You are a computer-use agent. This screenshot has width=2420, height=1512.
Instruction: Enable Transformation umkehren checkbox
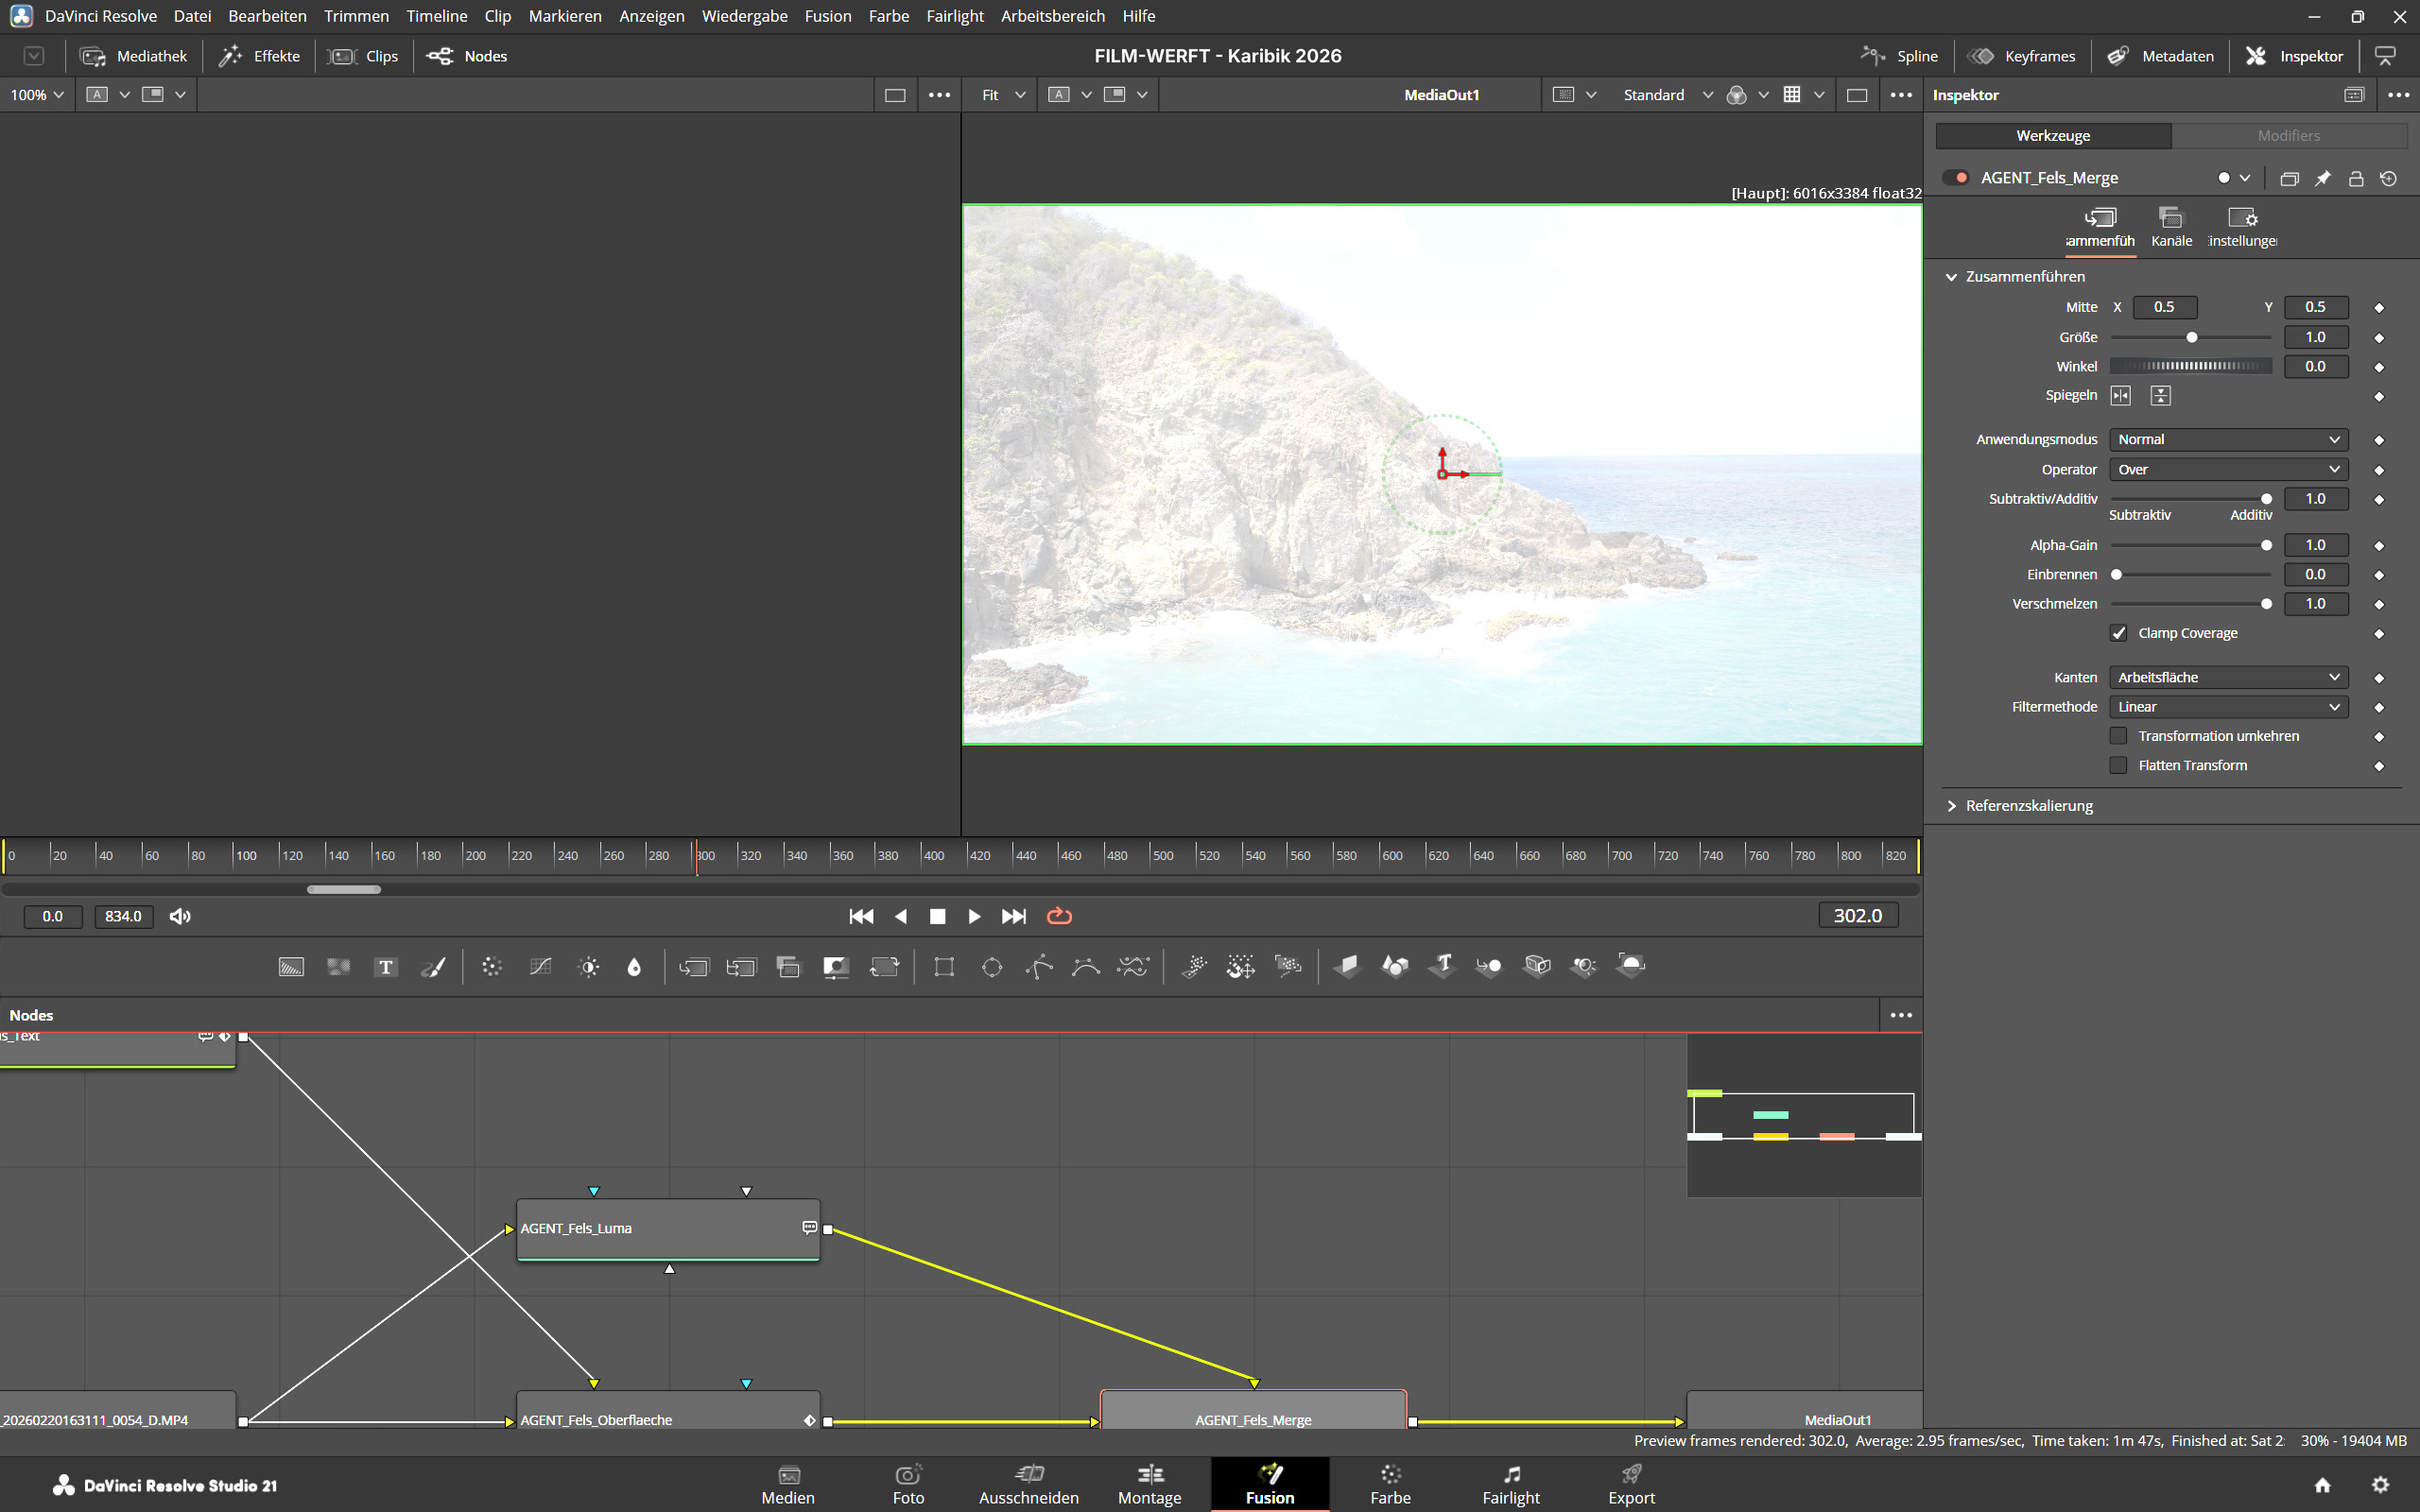(2119, 736)
